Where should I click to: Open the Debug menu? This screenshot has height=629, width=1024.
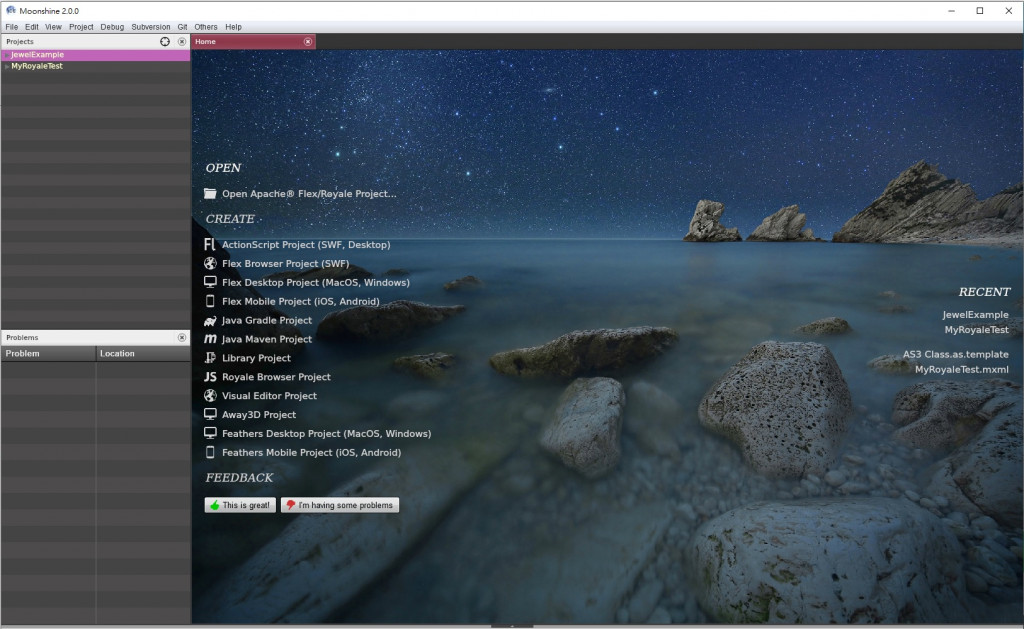coord(112,27)
